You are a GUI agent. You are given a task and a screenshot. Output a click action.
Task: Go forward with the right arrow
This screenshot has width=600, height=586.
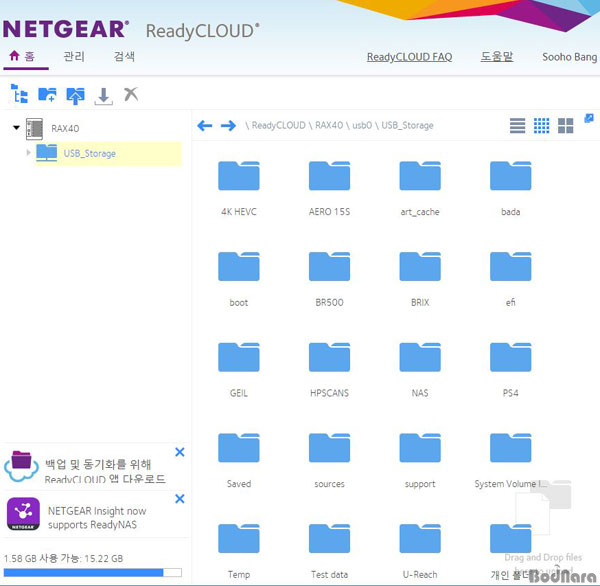(x=228, y=126)
